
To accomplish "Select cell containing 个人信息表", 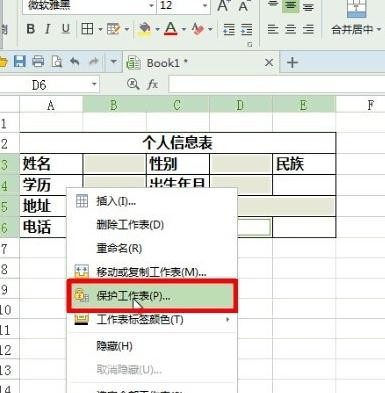I will [x=178, y=143].
